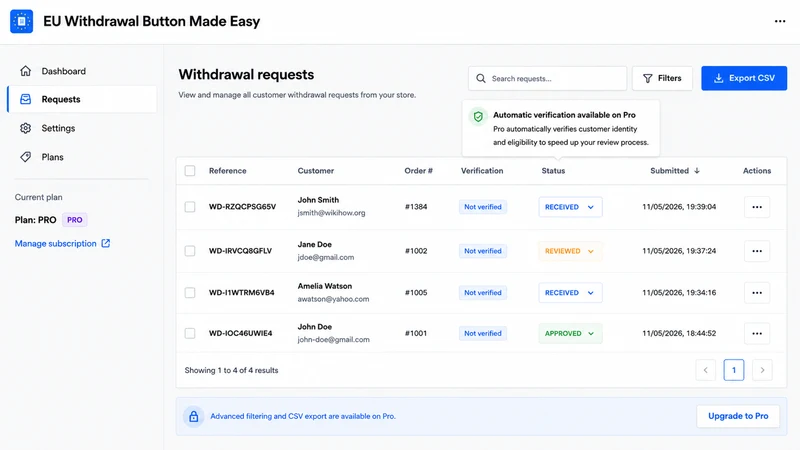Image resolution: width=800 pixels, height=450 pixels.
Task: Click reference WD-I1WTRM6VB4
Action: pyautogui.click(x=241, y=293)
